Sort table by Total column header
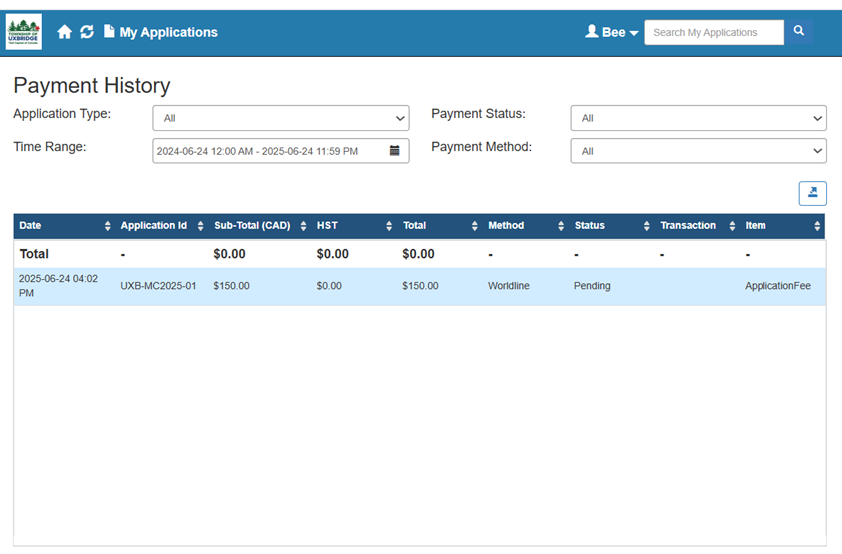This screenshot has height=554, width=842. 440,226
